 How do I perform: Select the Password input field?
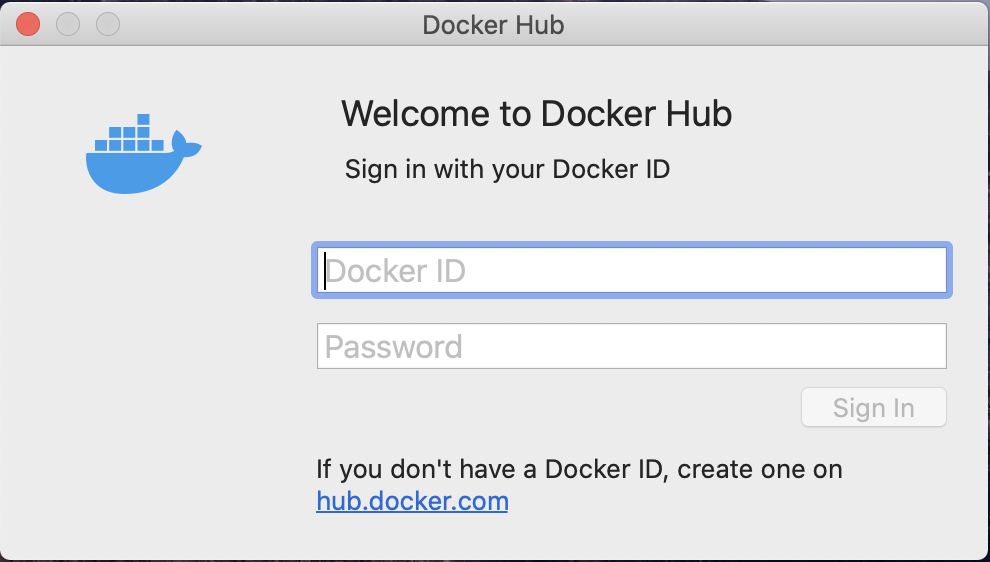[631, 346]
